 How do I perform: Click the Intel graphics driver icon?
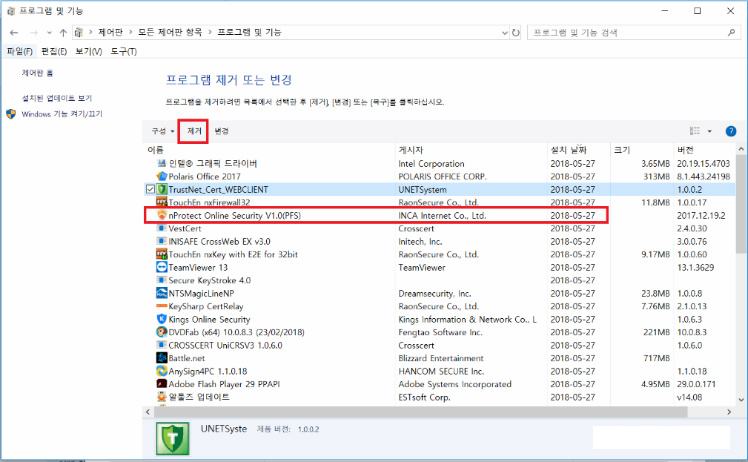[x=162, y=163]
